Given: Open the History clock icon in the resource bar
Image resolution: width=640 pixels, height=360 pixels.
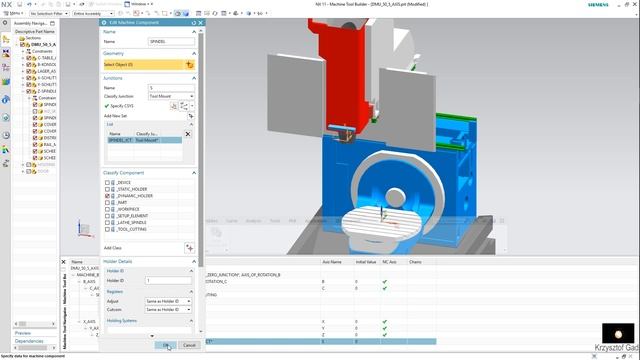Looking at the screenshot, I should tap(6, 136).
